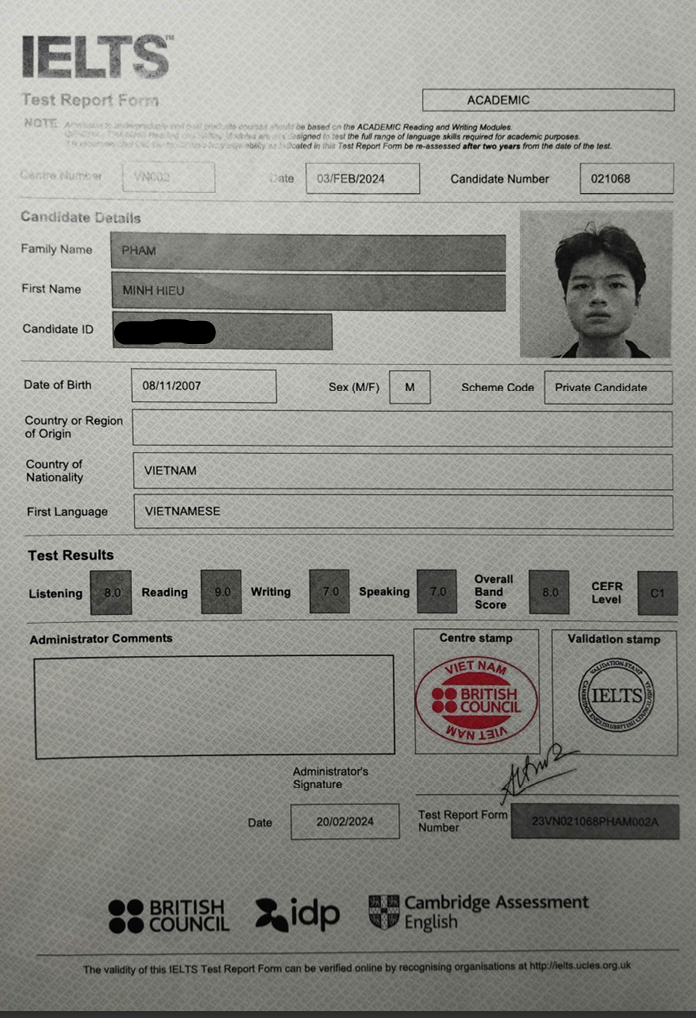
Task: Click the candidate photo
Action: point(595,284)
